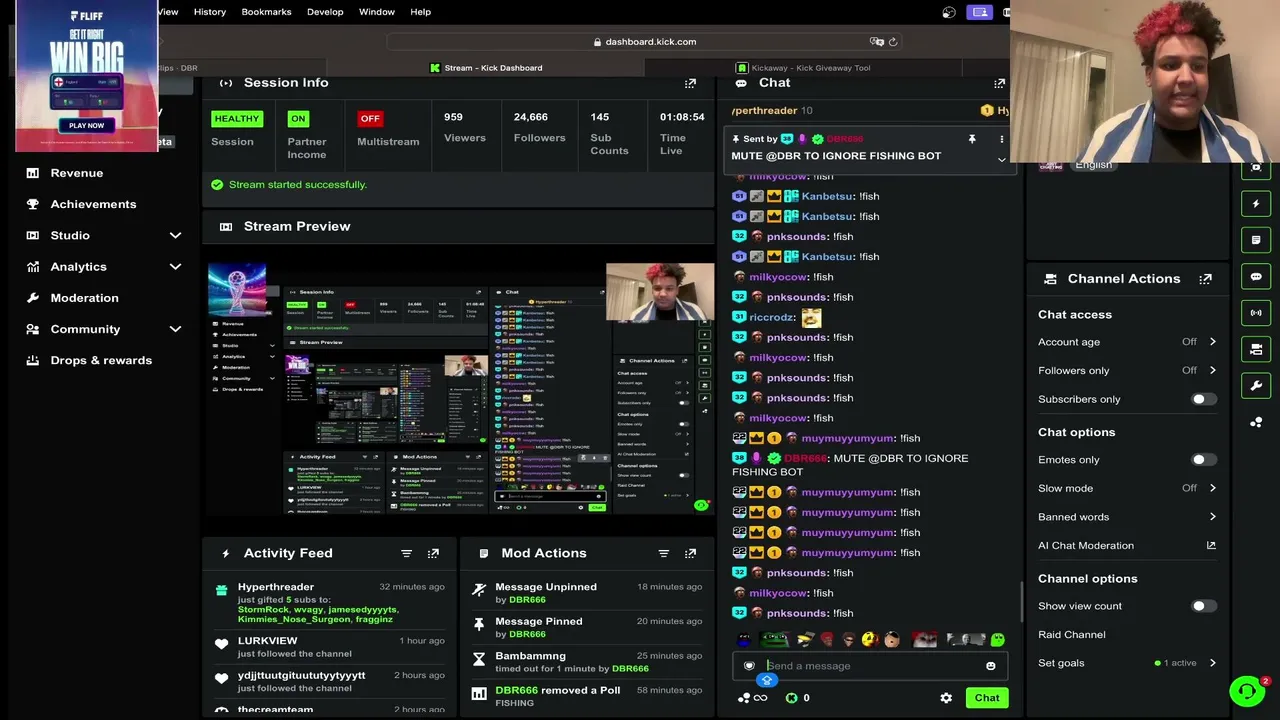The height and width of the screenshot is (720, 1280).
Task: Toggle Partner Income ON badge
Action: pos(298,118)
